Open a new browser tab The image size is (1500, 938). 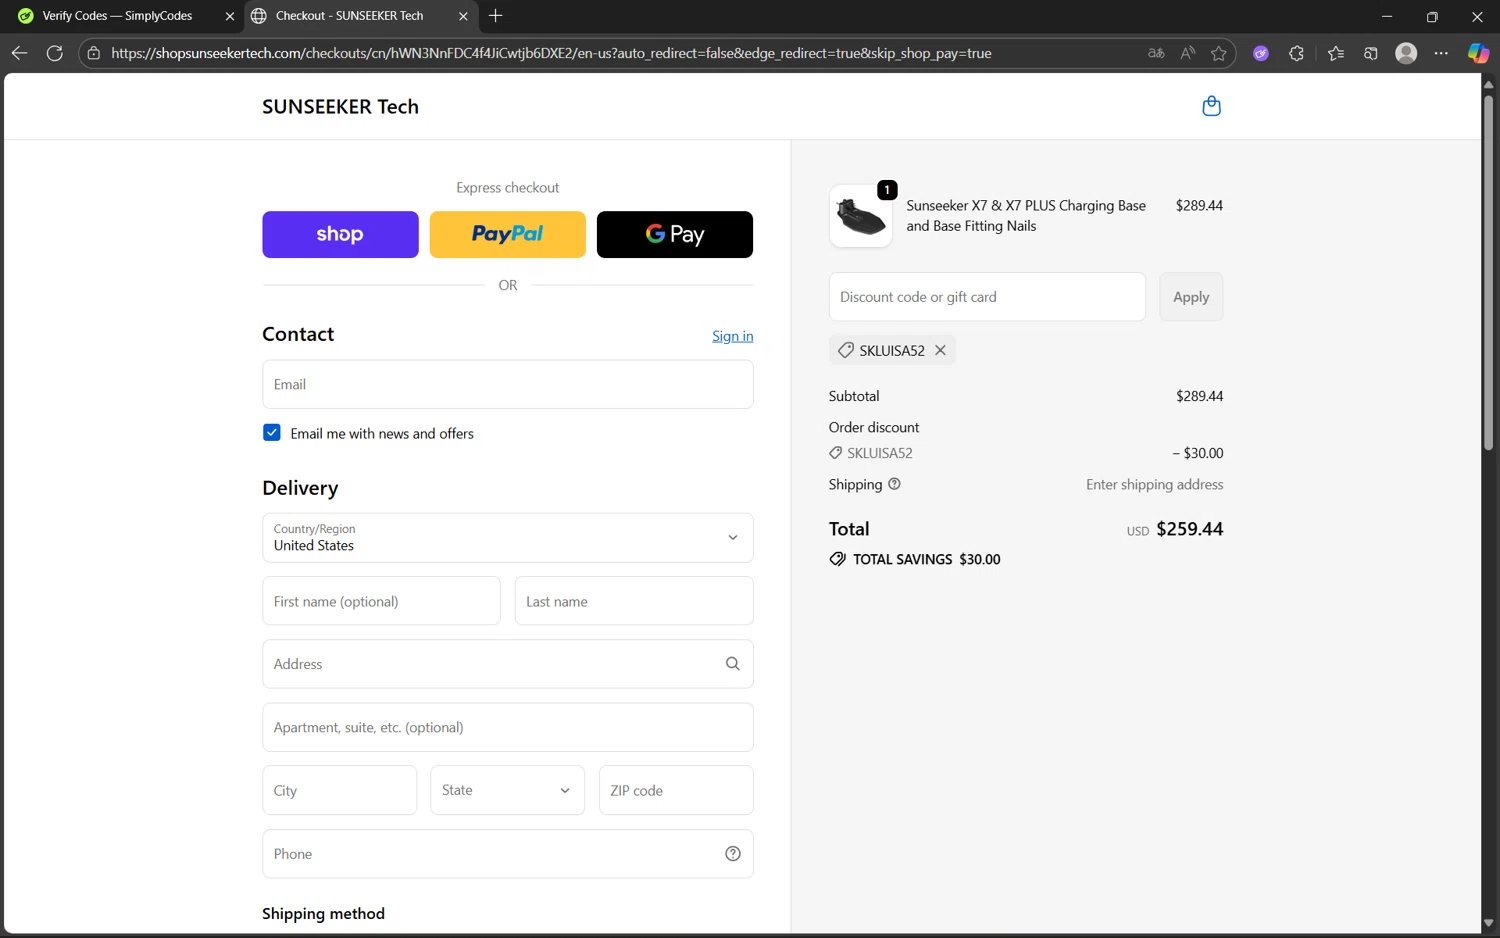(x=496, y=15)
